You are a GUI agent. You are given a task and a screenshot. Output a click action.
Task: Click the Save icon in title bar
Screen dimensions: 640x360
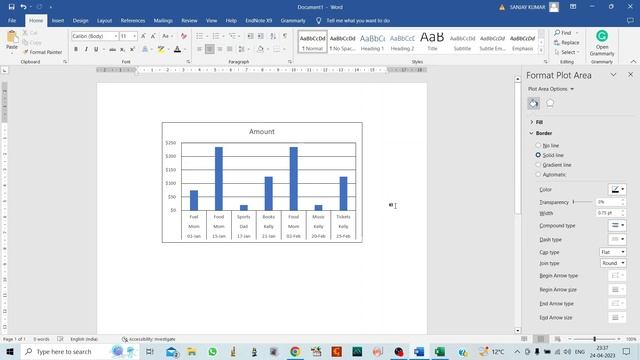pyautogui.click(x=11, y=7)
